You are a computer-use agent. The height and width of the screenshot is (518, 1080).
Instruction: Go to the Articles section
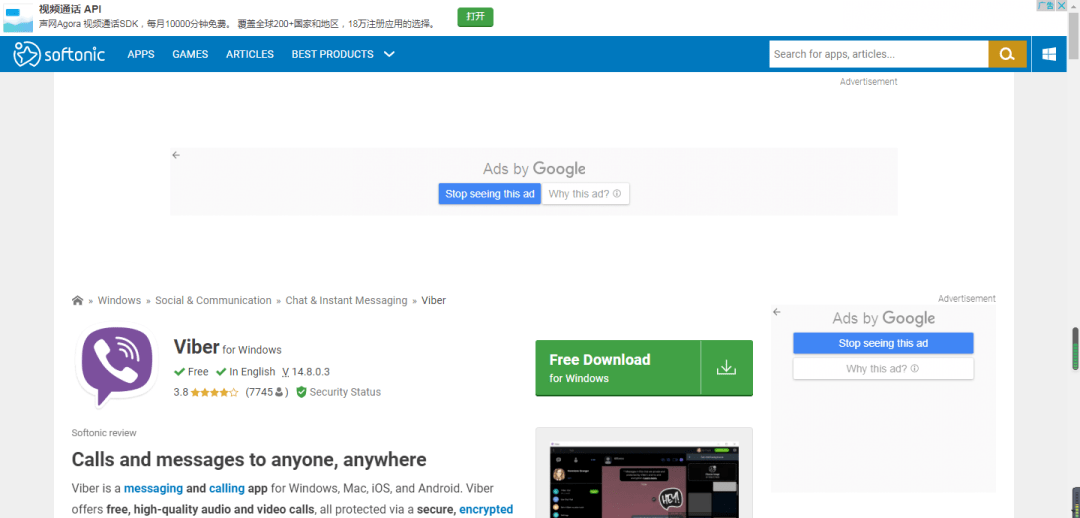pos(250,54)
